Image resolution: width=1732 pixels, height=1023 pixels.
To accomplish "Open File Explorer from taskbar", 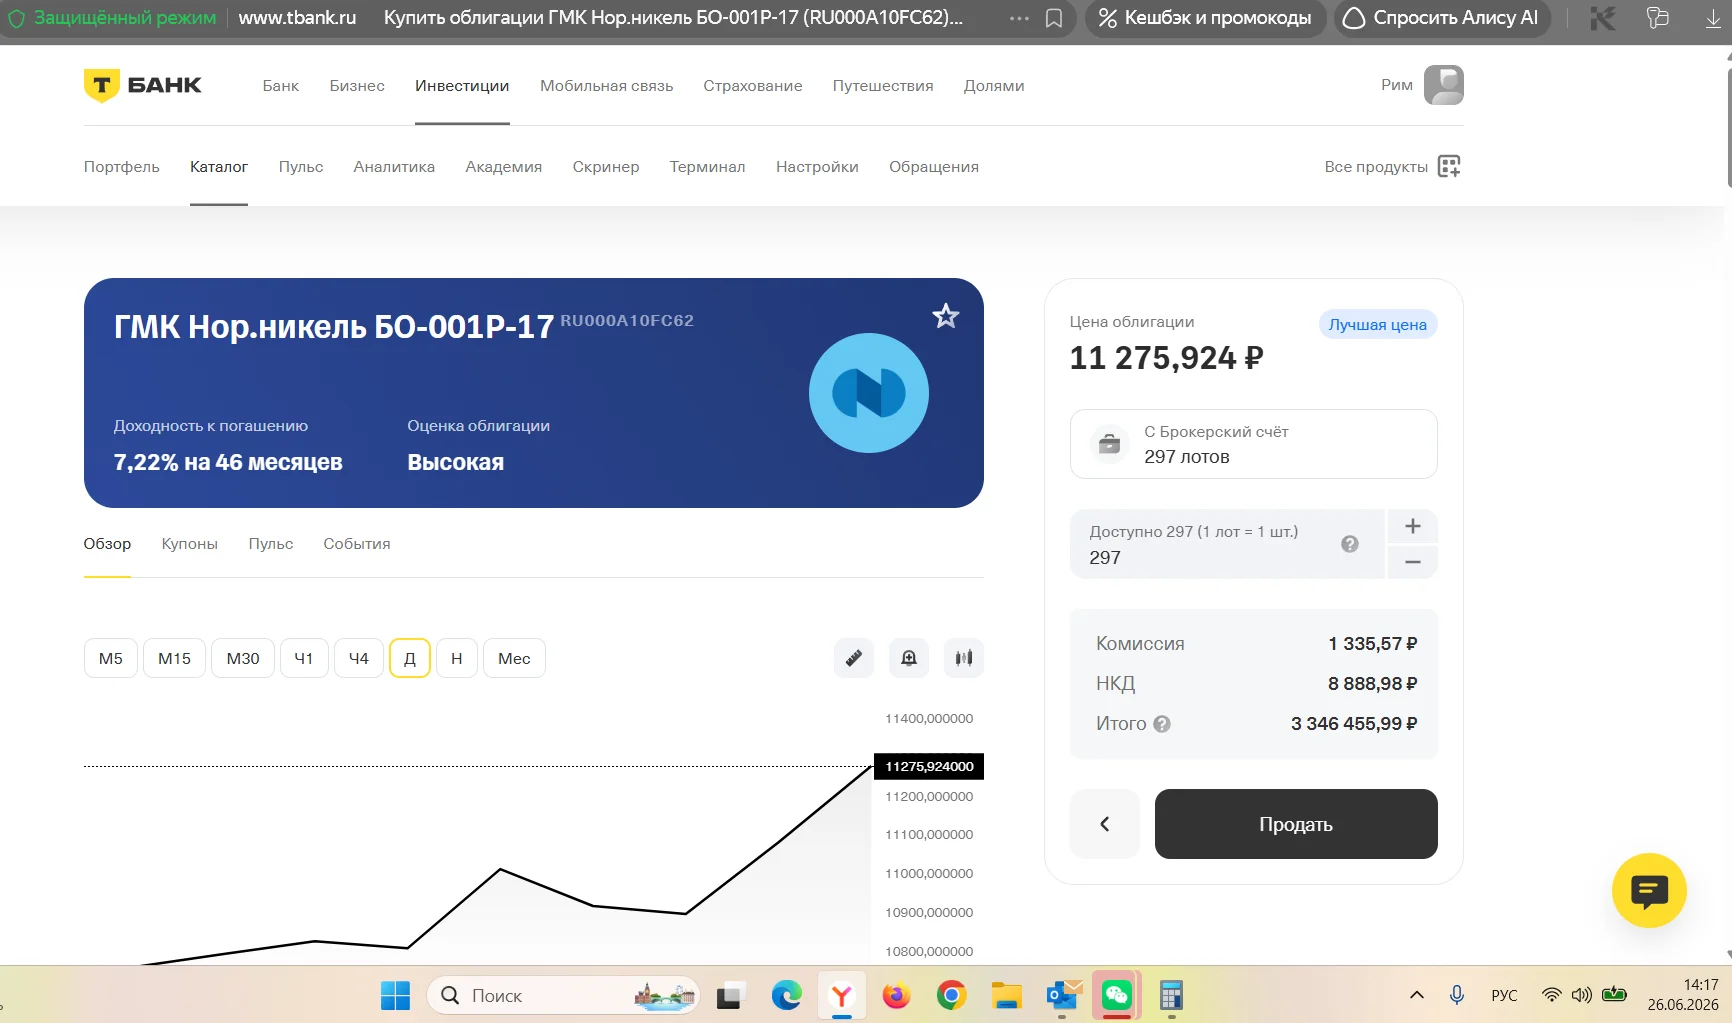I will [x=1006, y=995].
